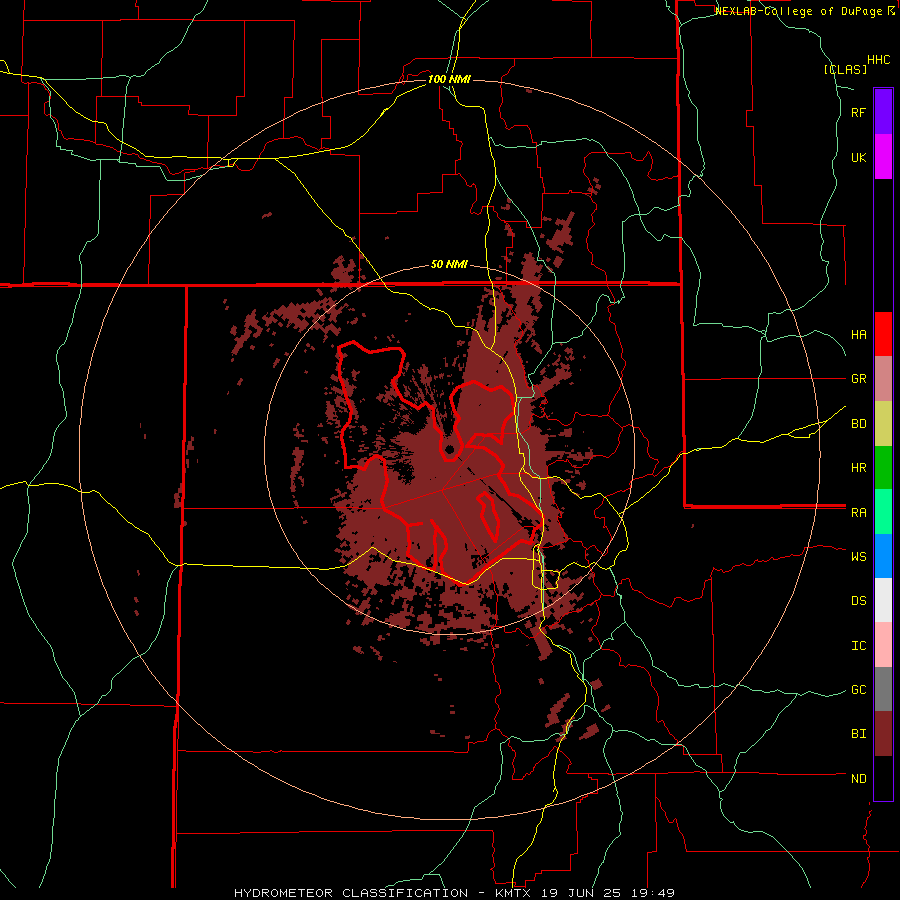Click the WS blue legend block
This screenshot has width=900, height=900.
pos(883,556)
